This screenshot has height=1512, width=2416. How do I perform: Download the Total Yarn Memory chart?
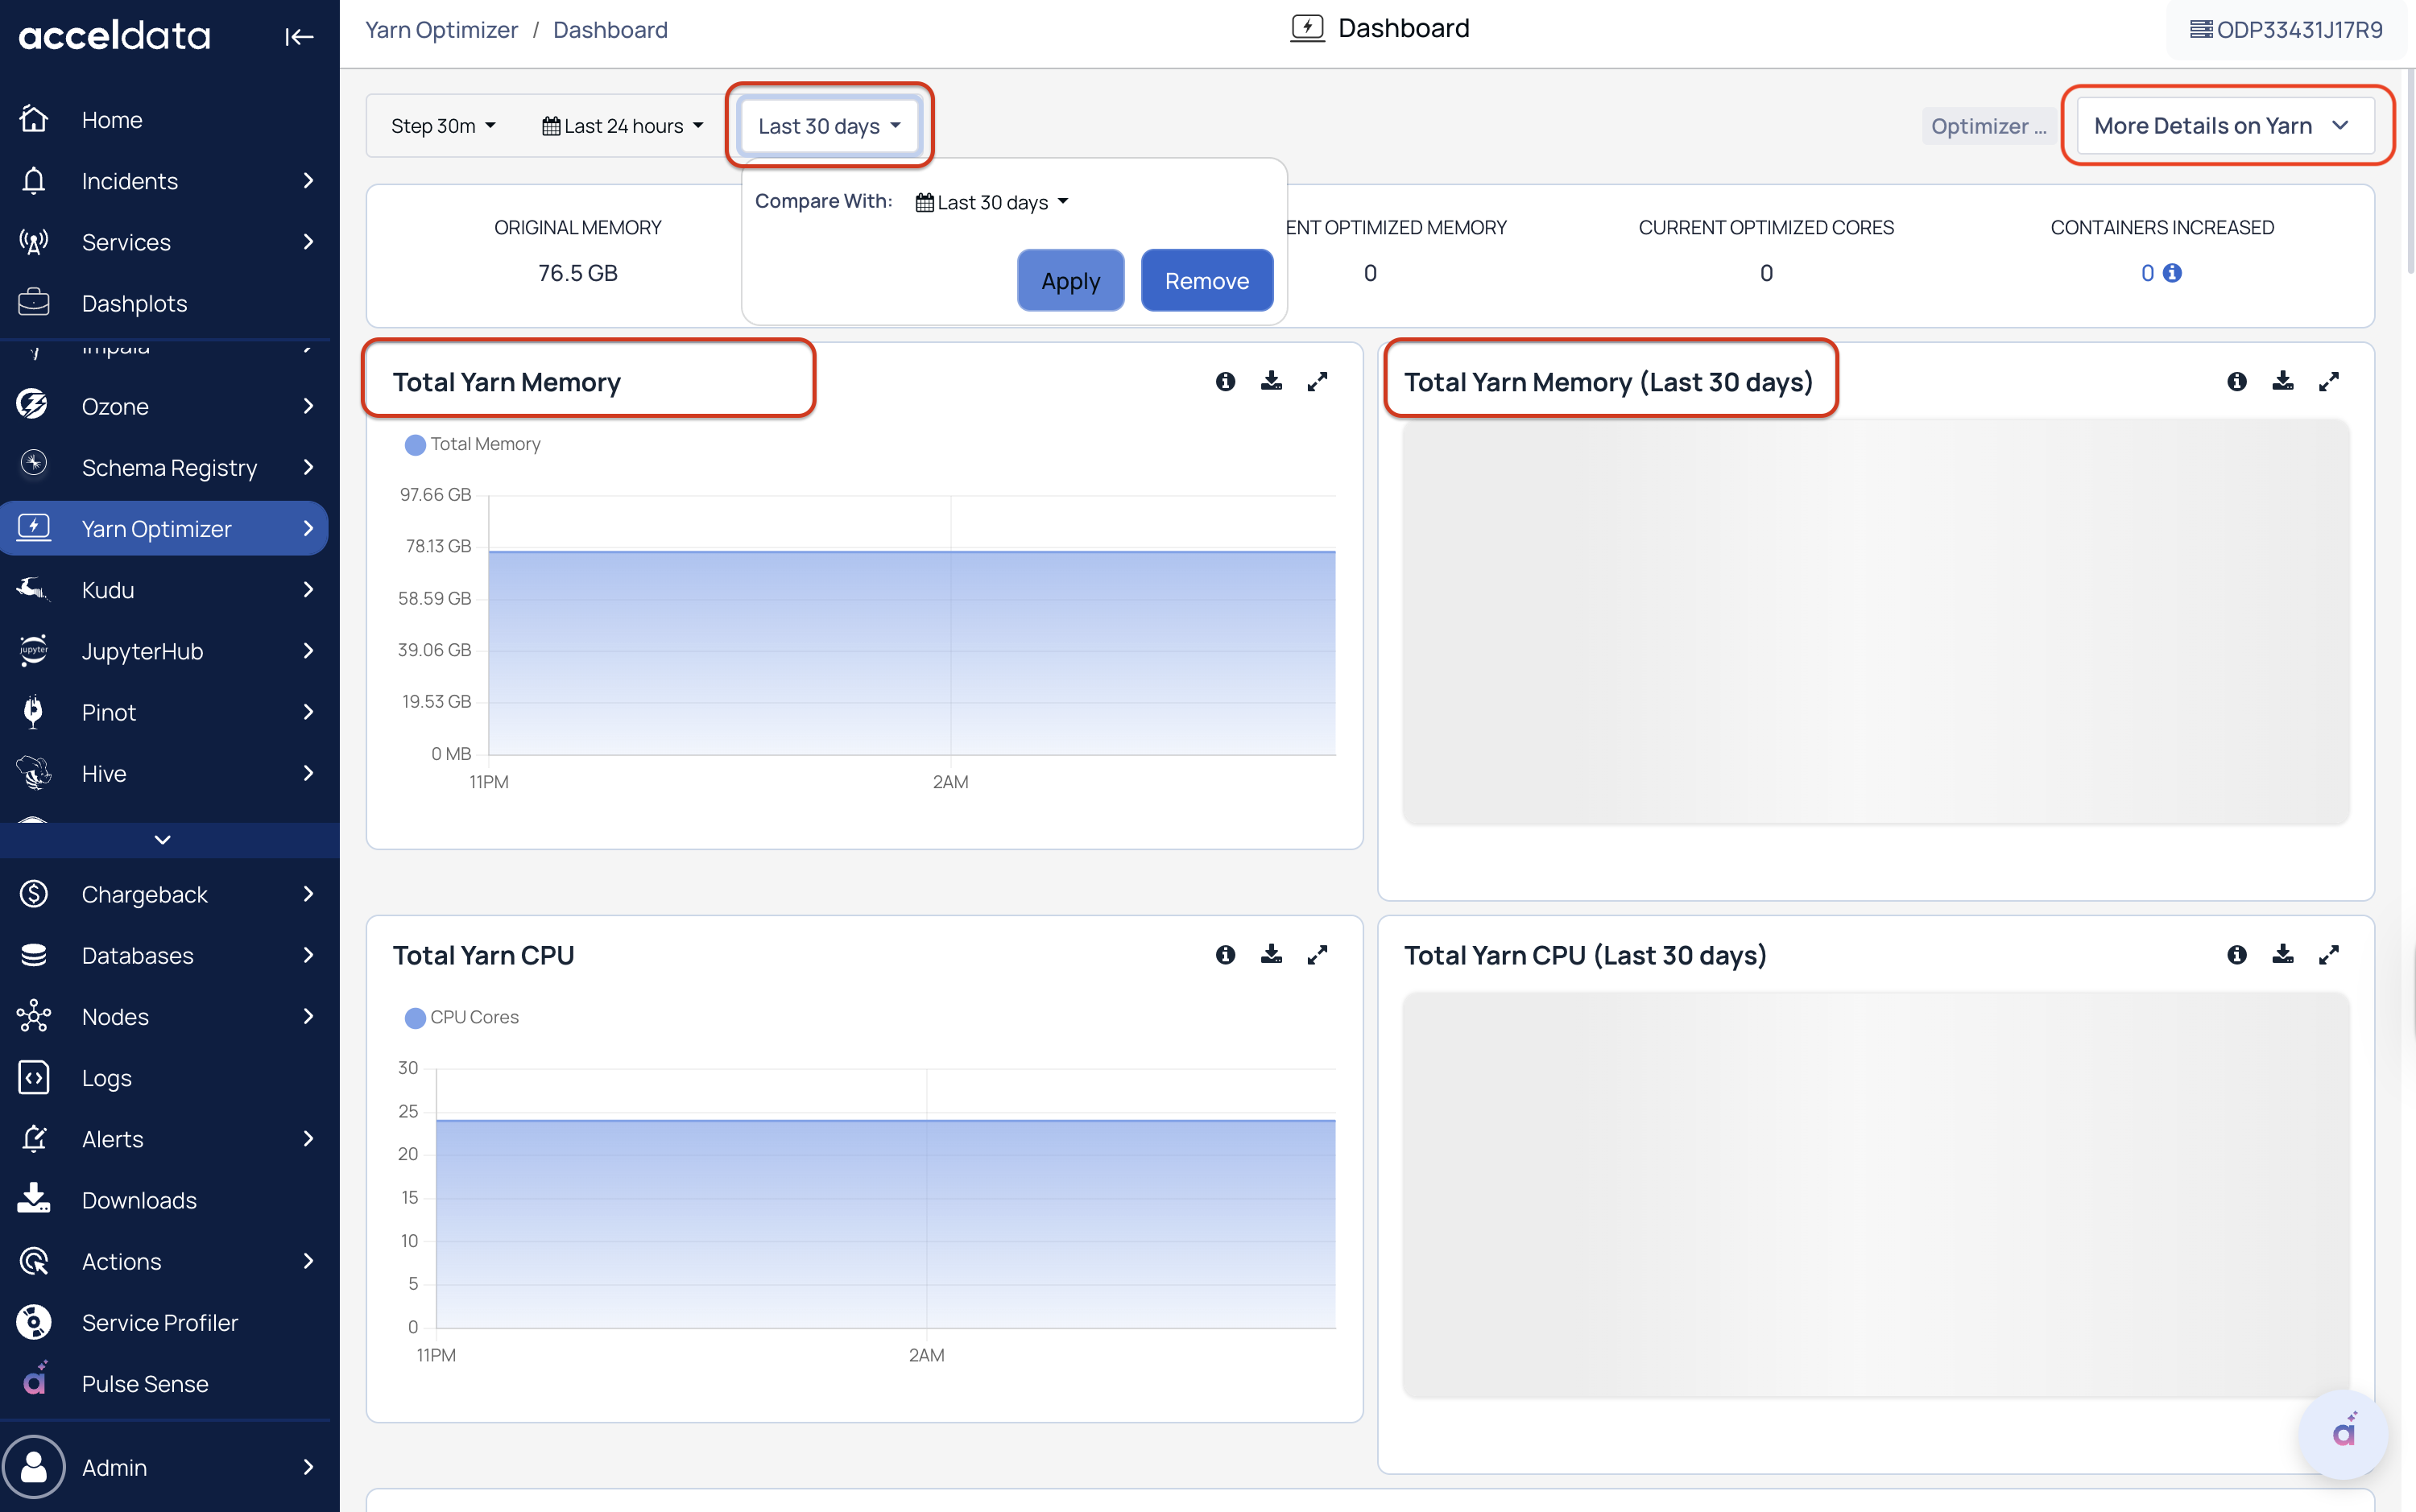point(1271,381)
